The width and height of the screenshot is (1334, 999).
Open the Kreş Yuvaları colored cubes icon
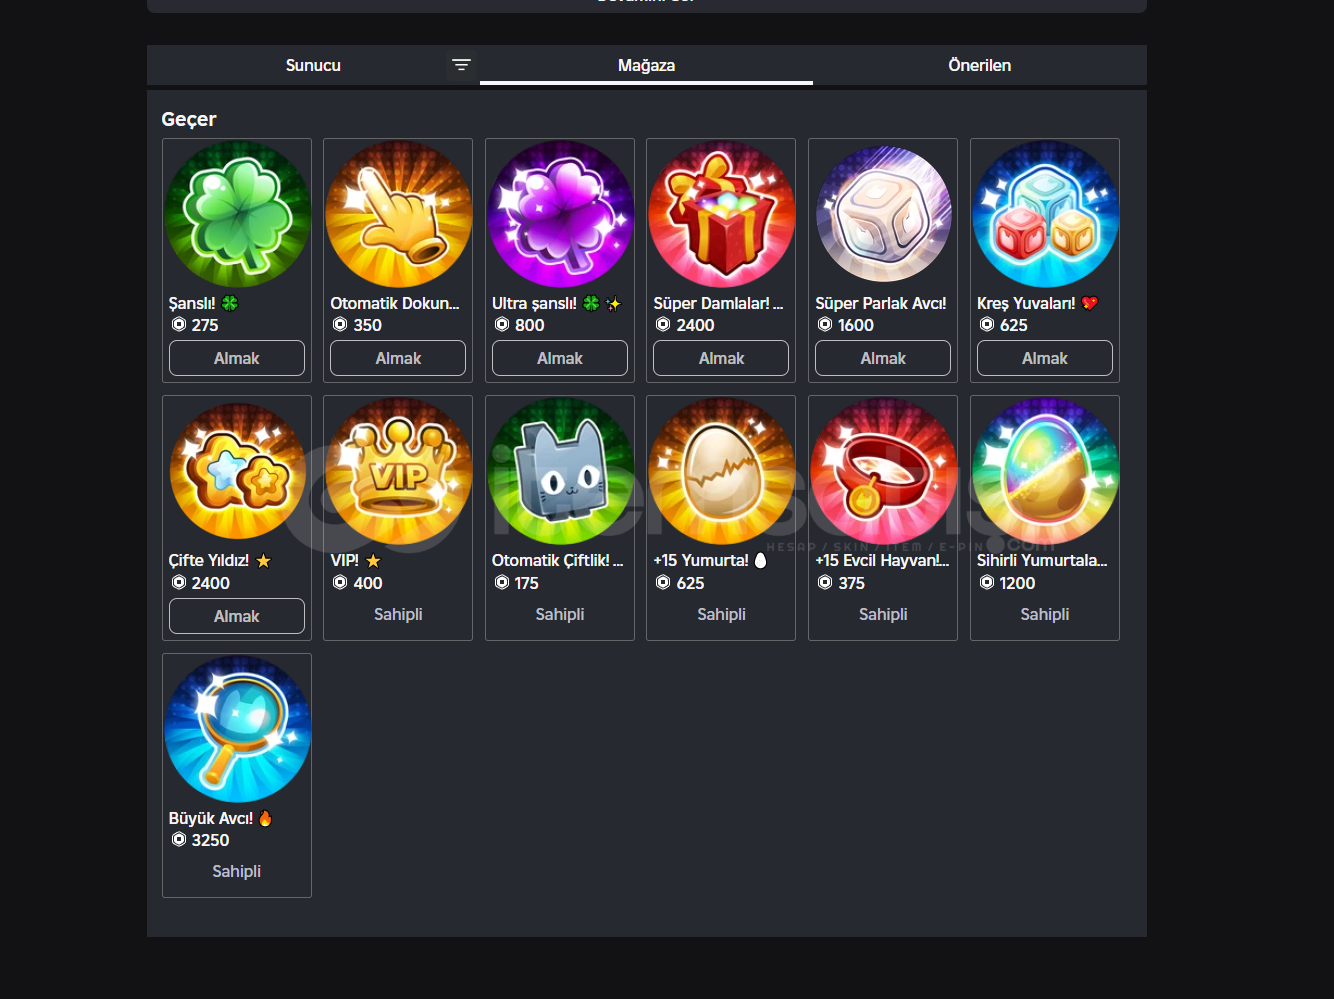(1045, 214)
